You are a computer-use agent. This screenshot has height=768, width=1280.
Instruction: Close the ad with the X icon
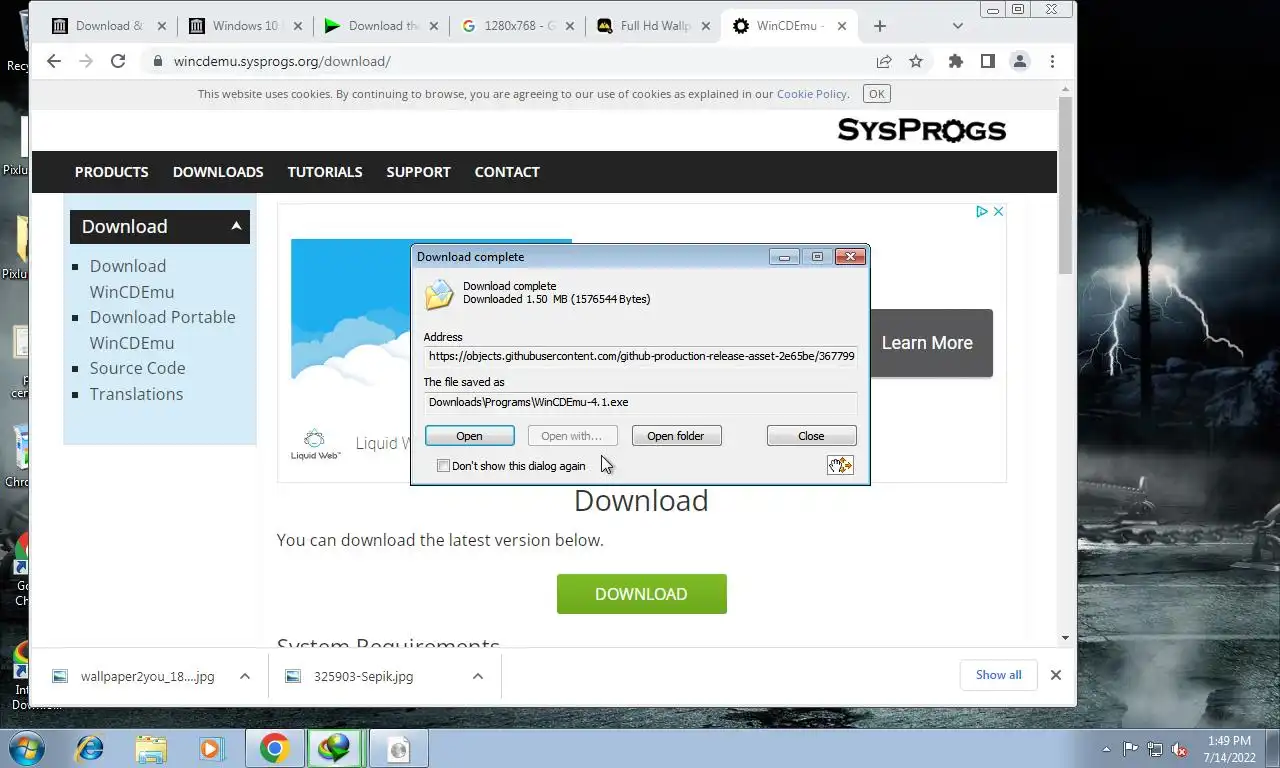[x=998, y=211]
